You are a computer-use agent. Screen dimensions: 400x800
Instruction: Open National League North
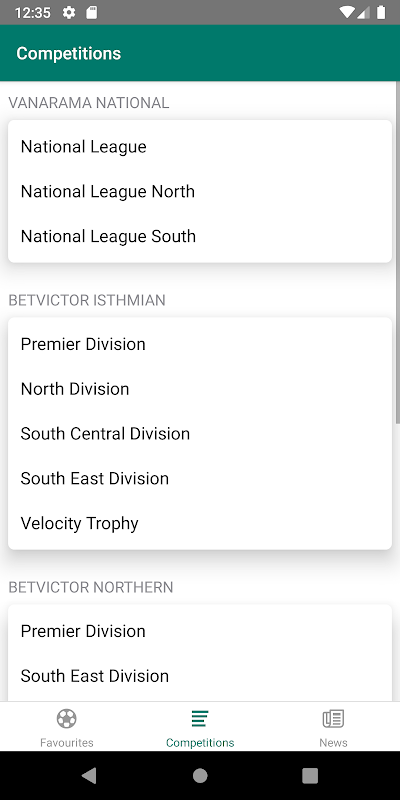point(200,192)
